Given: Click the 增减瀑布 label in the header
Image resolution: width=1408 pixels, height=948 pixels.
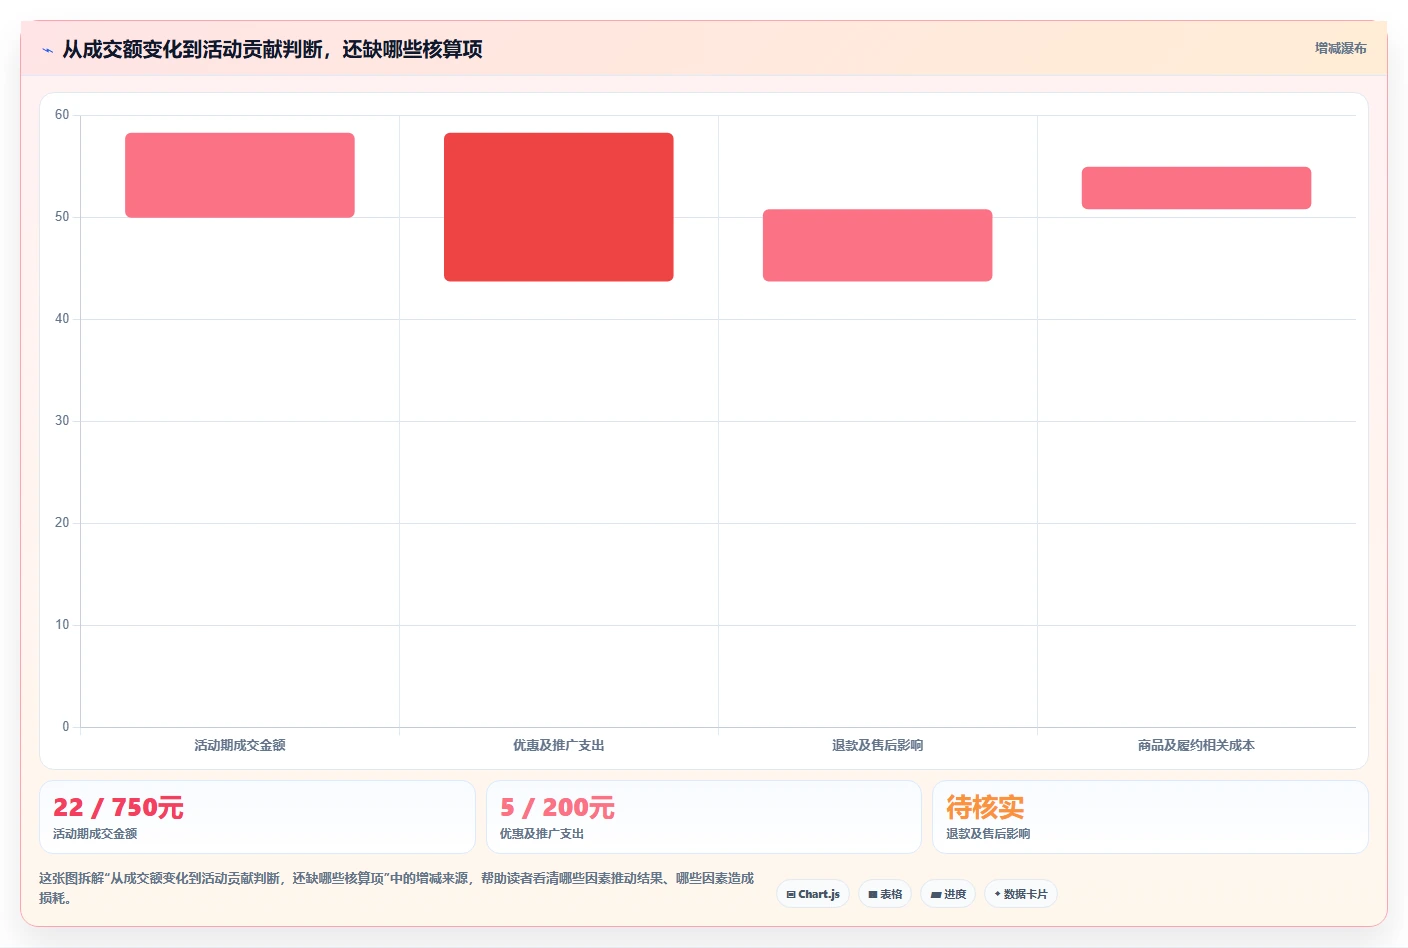Looking at the screenshot, I should coord(1340,48).
